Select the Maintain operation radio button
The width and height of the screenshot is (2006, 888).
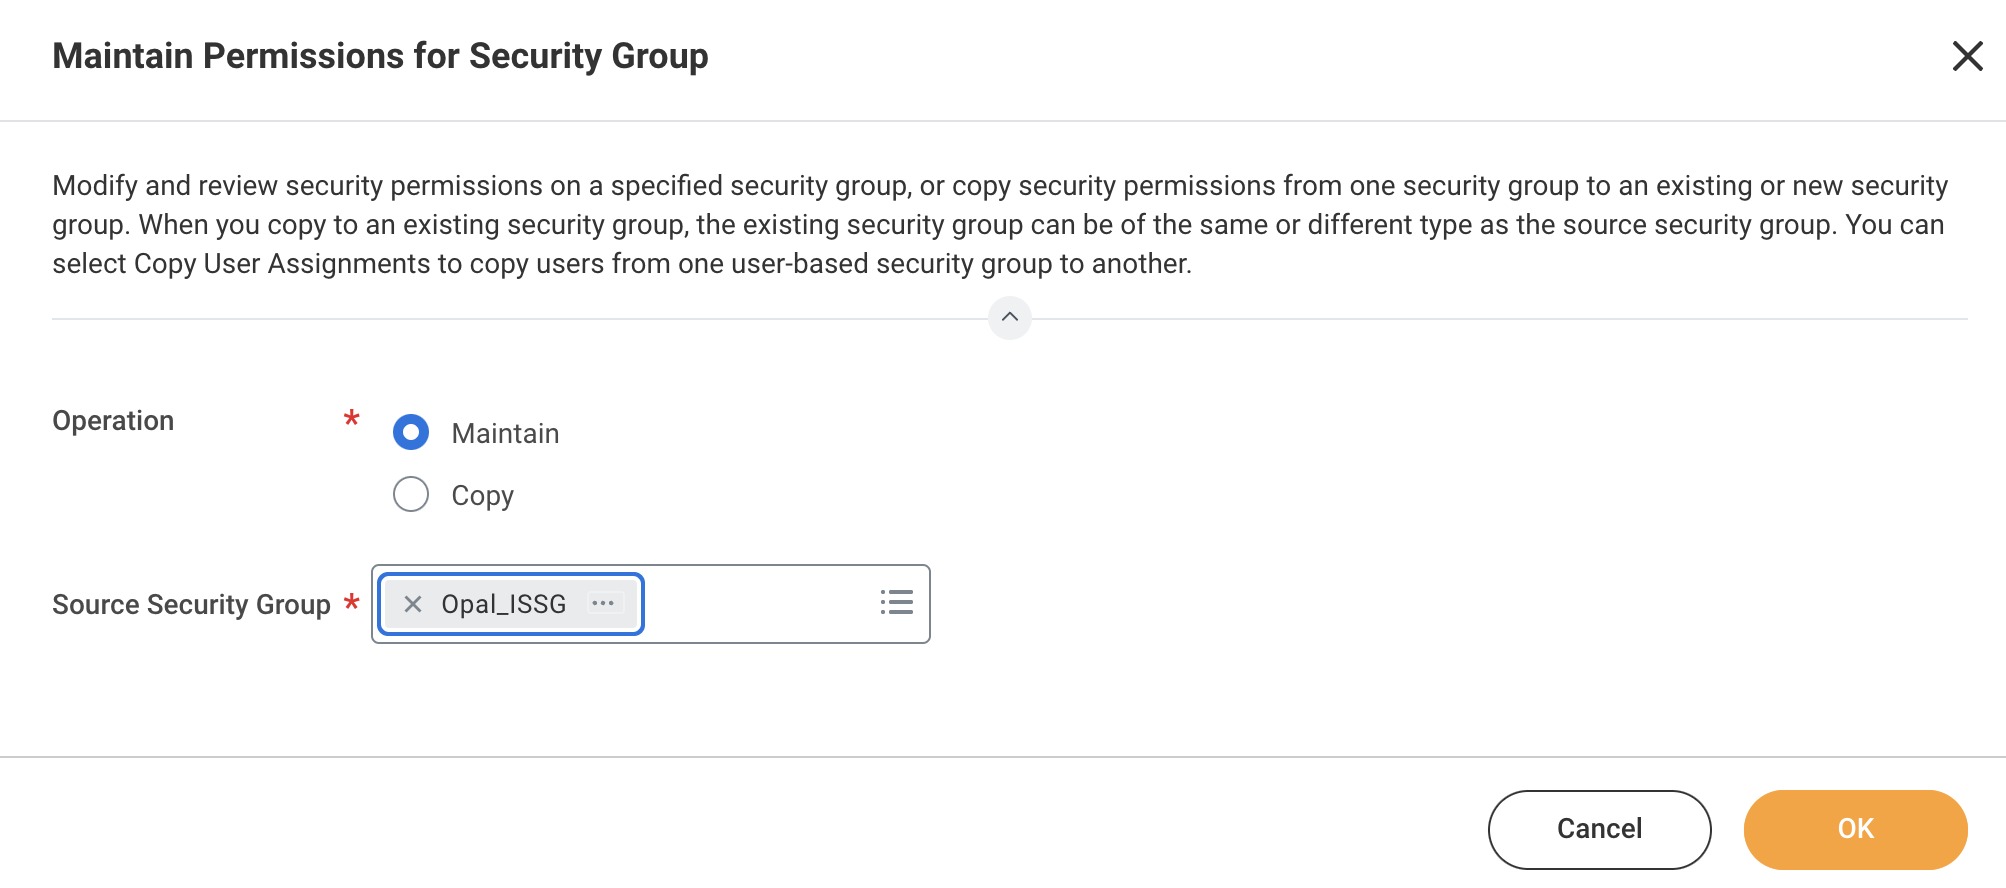[411, 433]
